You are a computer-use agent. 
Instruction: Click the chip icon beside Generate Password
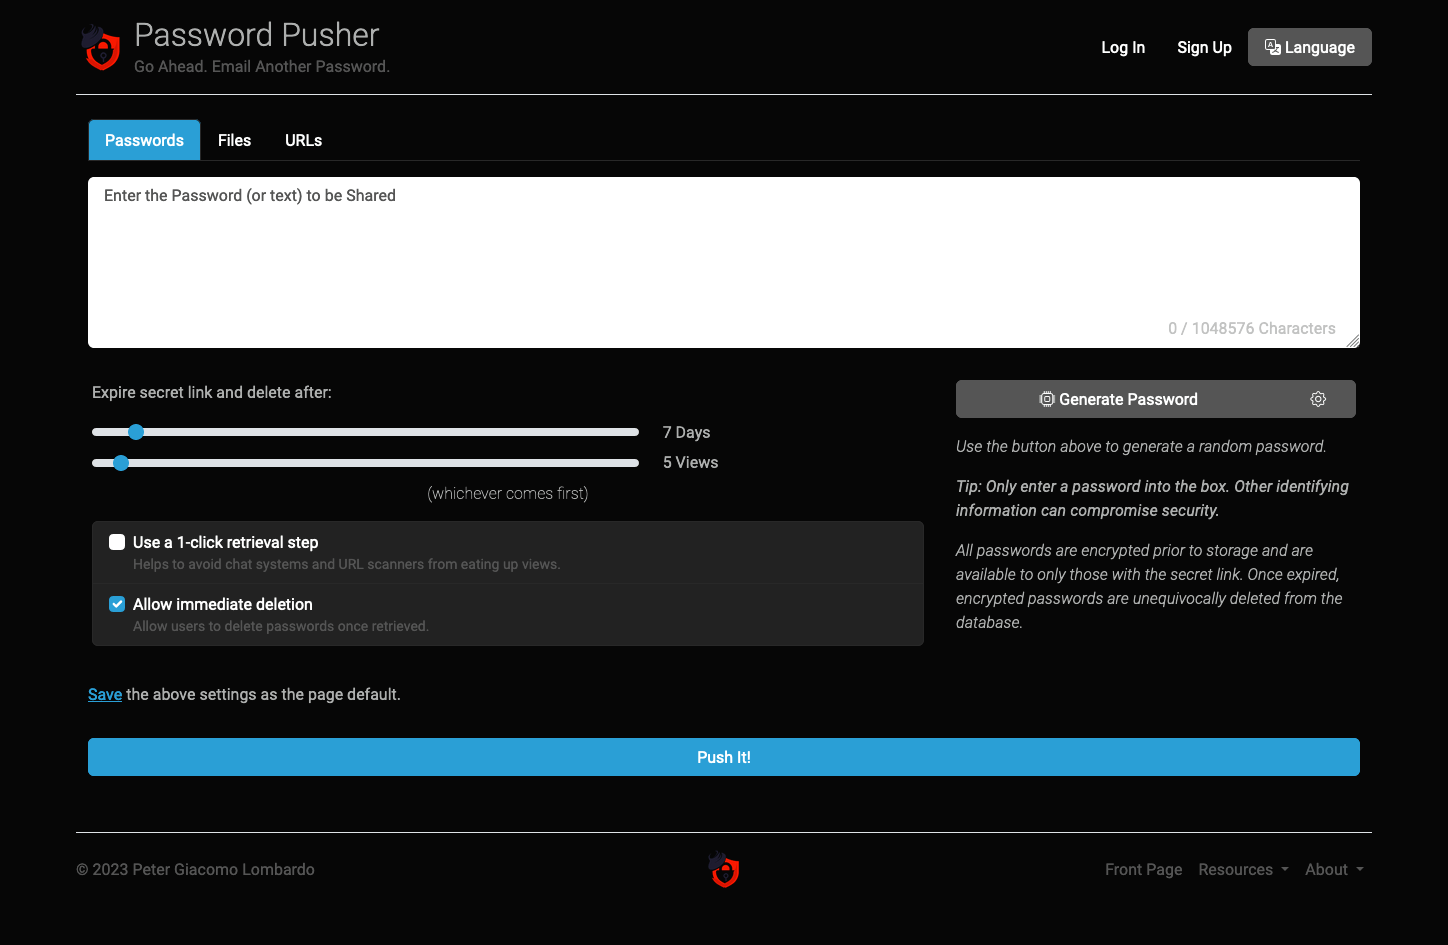tap(1047, 399)
